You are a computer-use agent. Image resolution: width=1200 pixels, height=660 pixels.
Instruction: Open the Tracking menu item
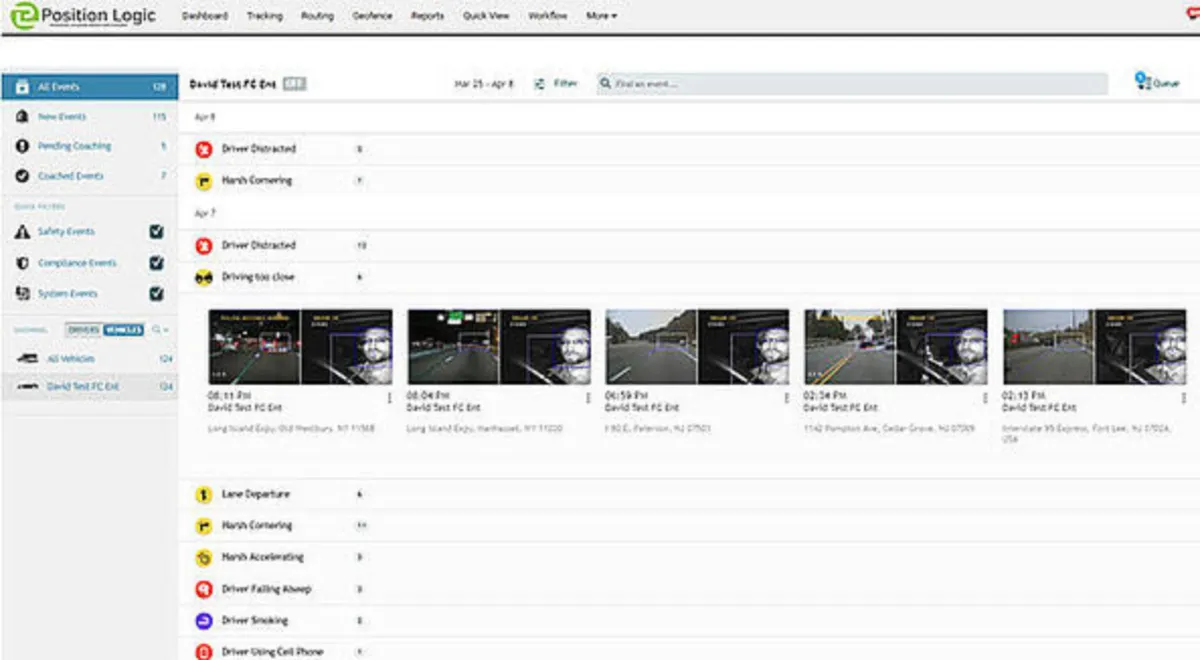[x=264, y=16]
